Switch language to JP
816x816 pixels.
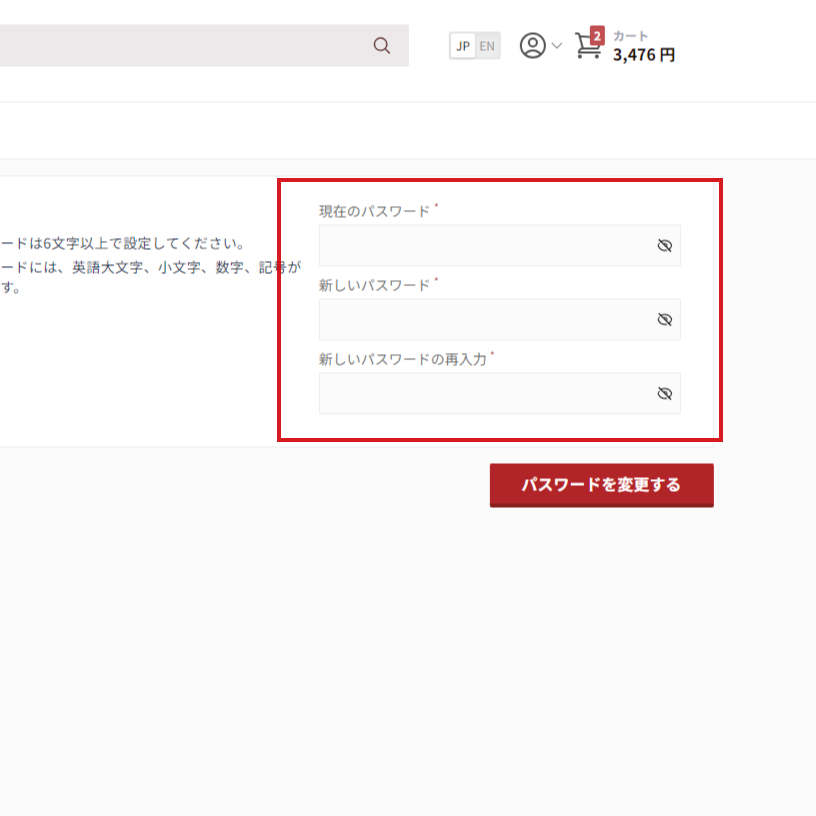(463, 46)
